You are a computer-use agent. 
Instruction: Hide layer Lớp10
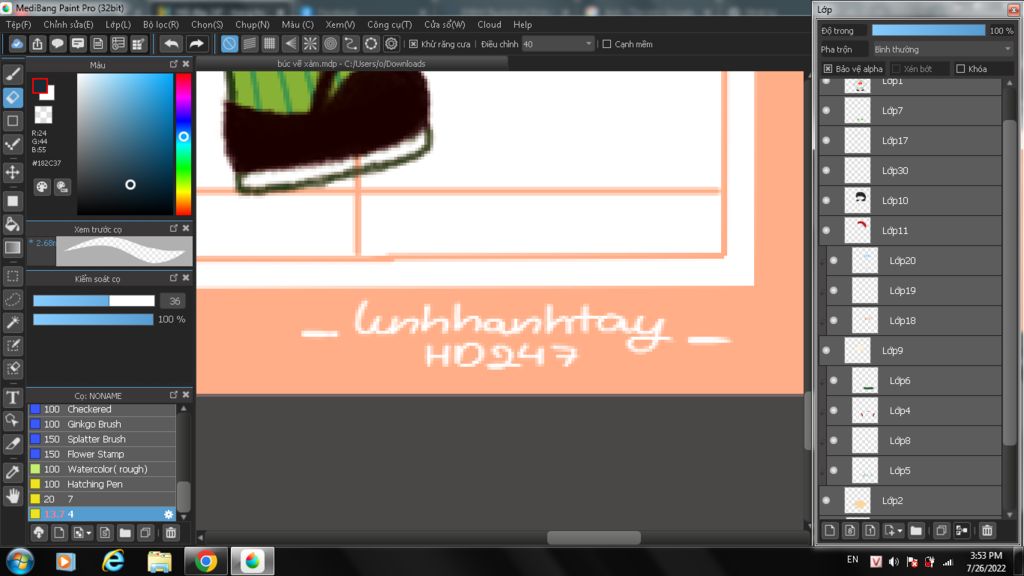pos(826,200)
